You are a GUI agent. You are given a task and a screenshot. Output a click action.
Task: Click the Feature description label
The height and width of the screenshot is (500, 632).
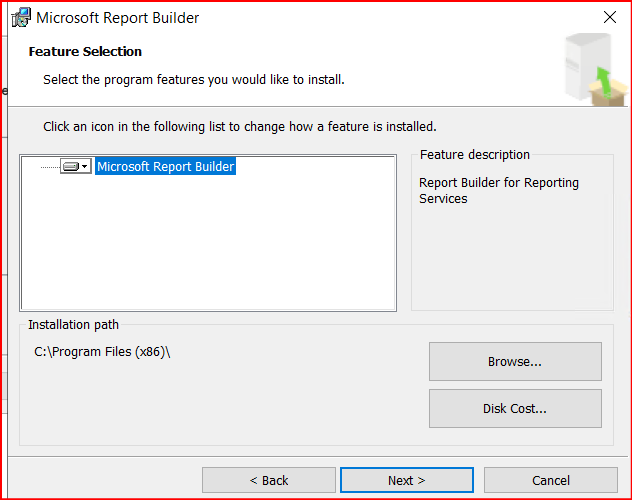[474, 155]
